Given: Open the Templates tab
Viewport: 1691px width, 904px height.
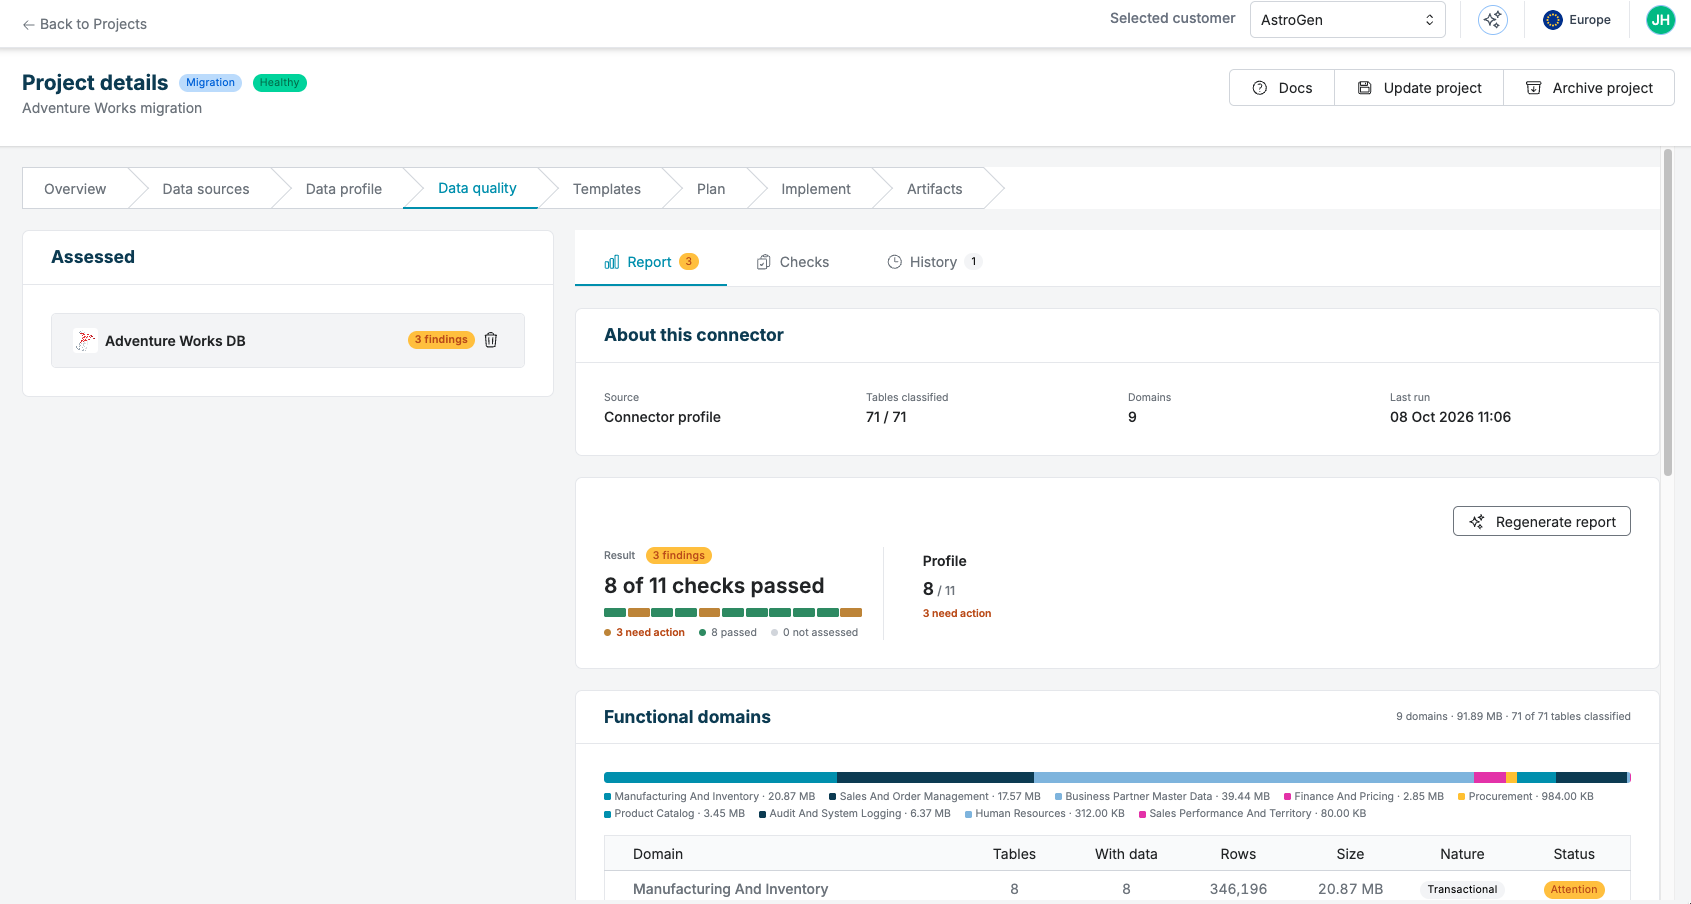Looking at the screenshot, I should [607, 189].
